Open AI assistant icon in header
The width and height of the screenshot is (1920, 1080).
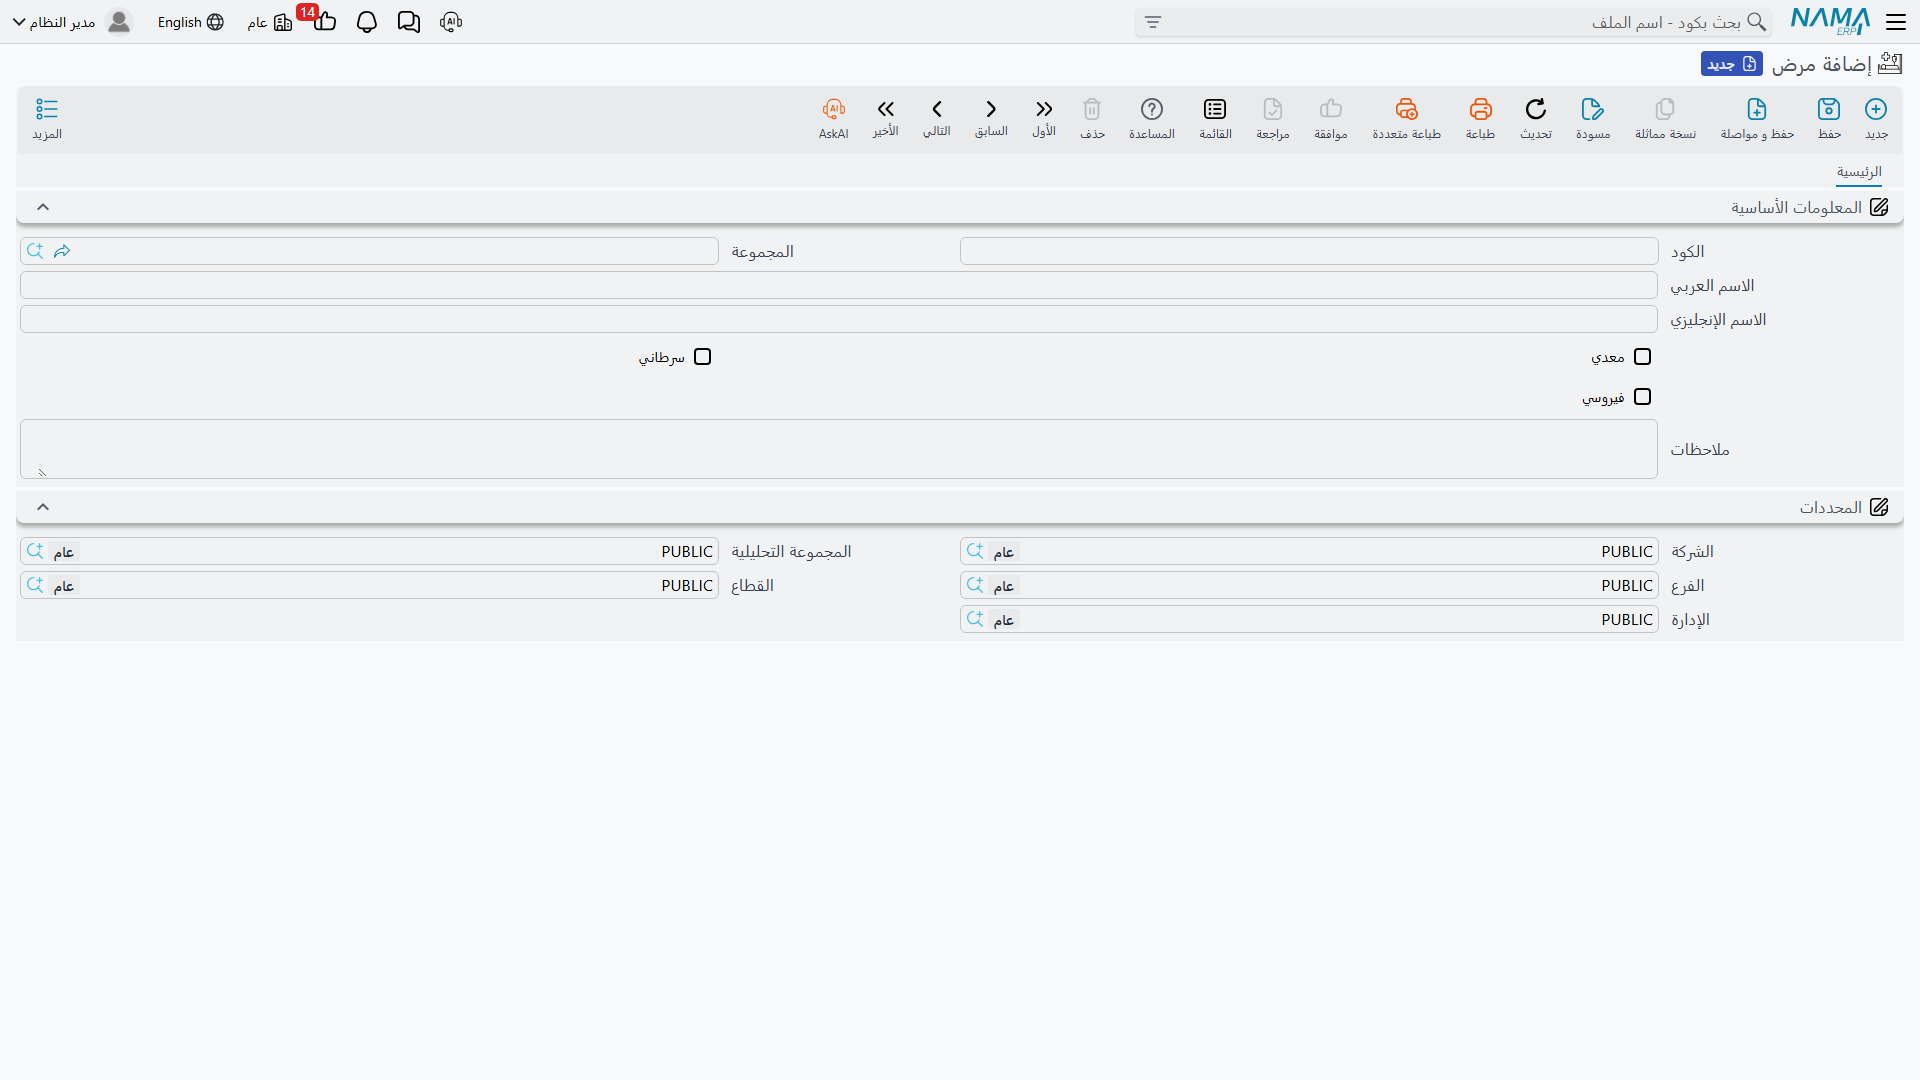click(x=451, y=22)
